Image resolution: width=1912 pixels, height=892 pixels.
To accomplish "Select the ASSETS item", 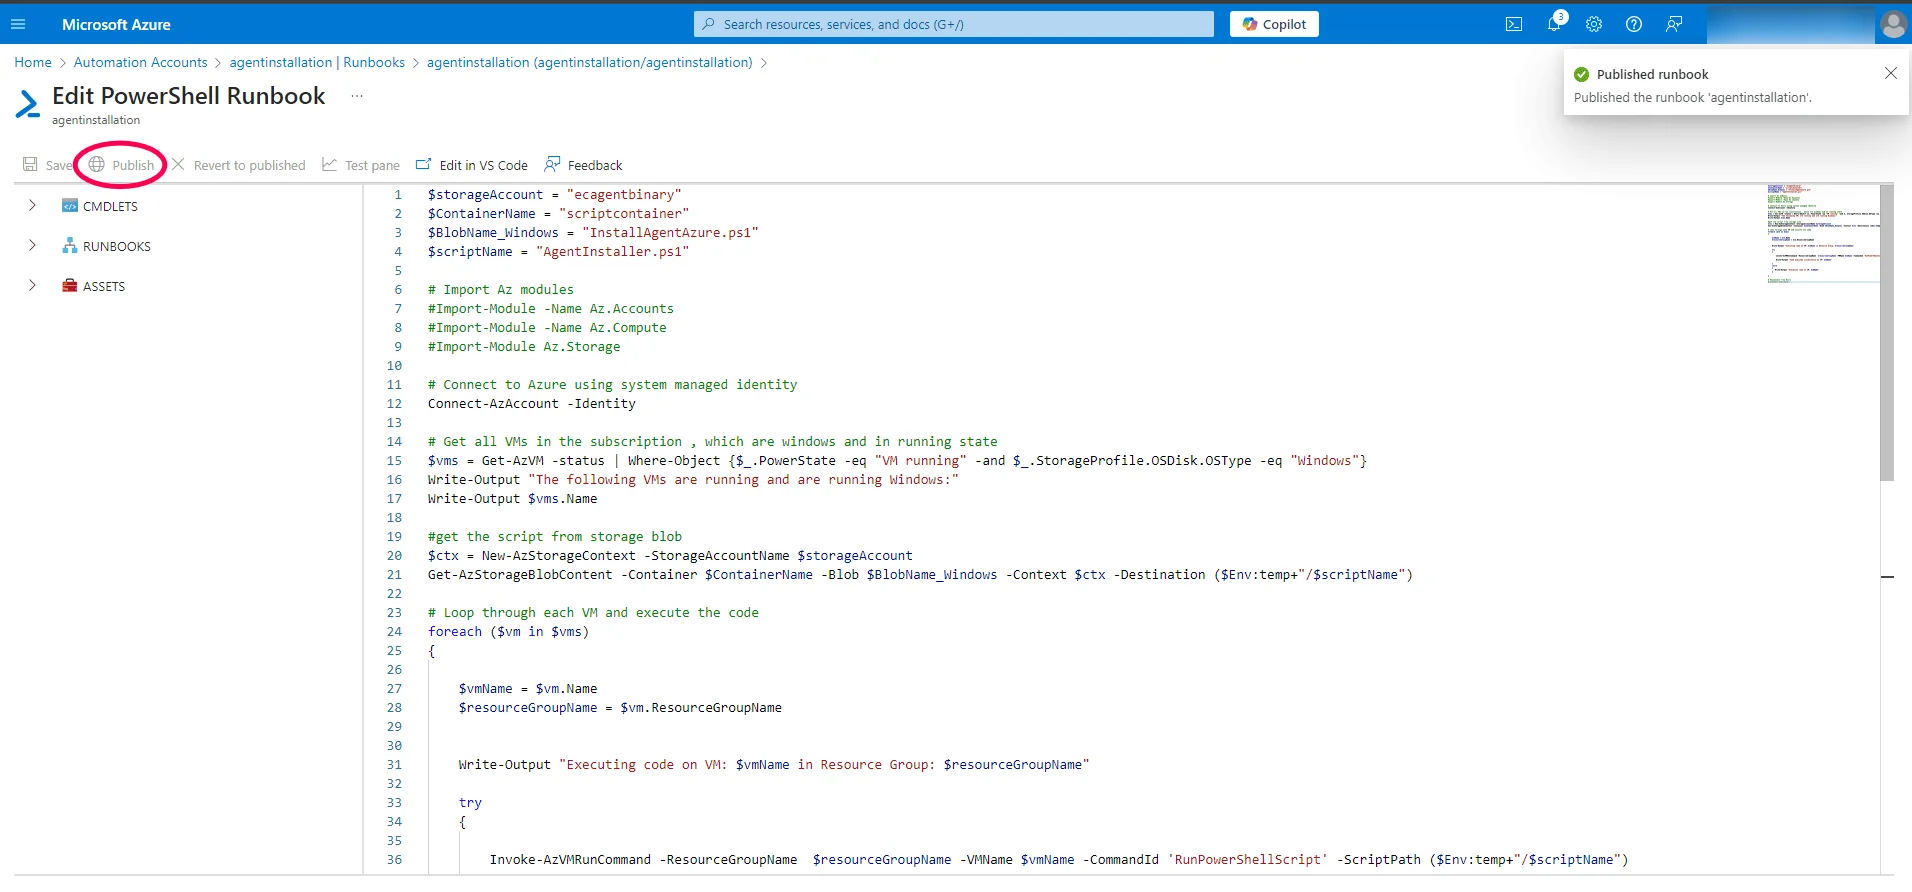I will [94, 286].
